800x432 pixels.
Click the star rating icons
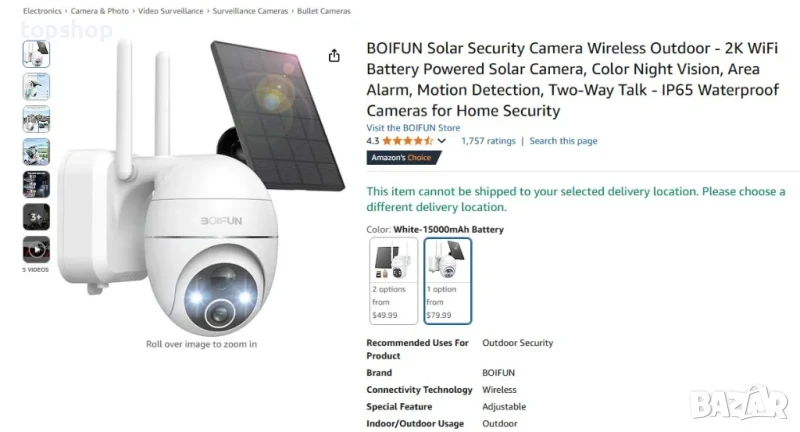point(408,141)
